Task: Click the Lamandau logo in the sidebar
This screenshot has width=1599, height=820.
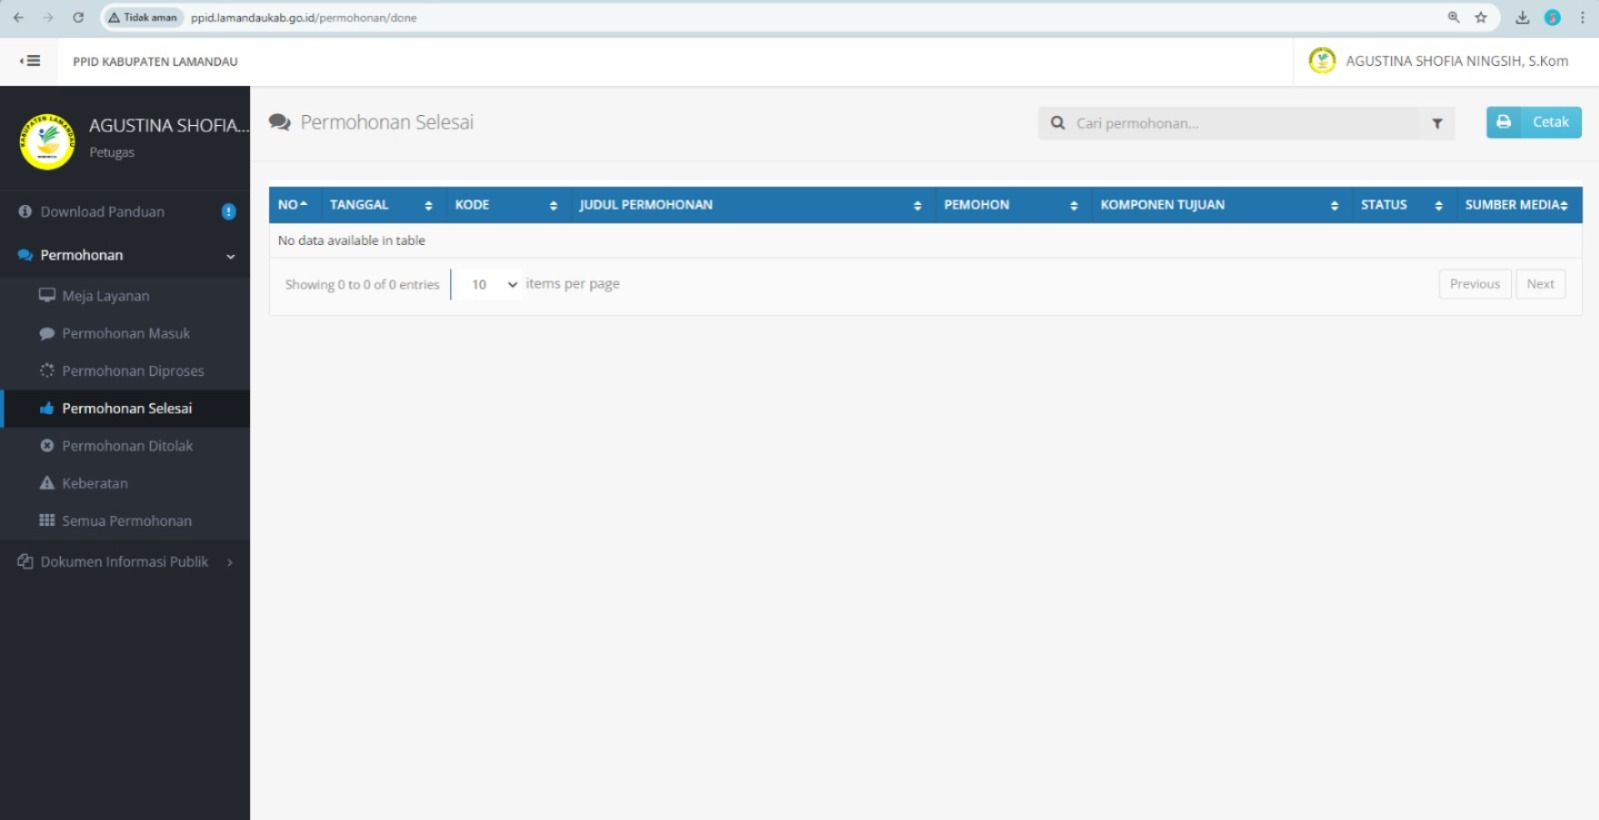Action: (47, 141)
